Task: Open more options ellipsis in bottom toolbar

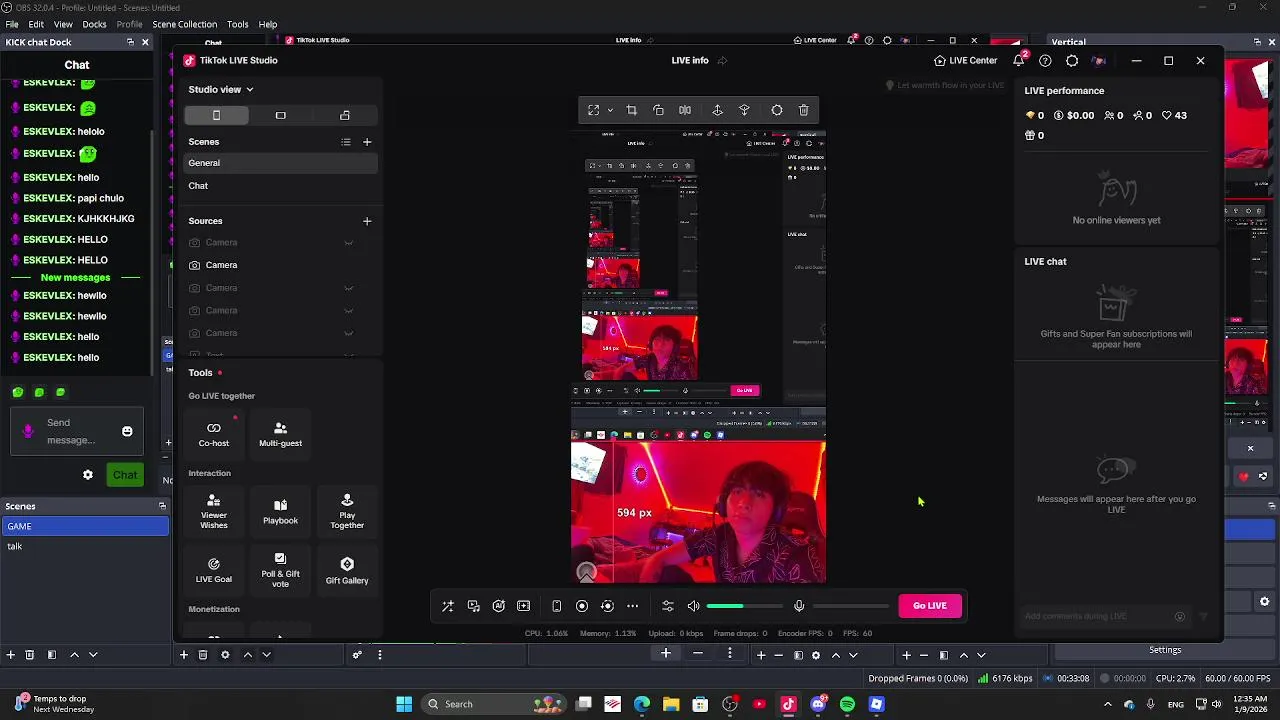Action: (632, 606)
